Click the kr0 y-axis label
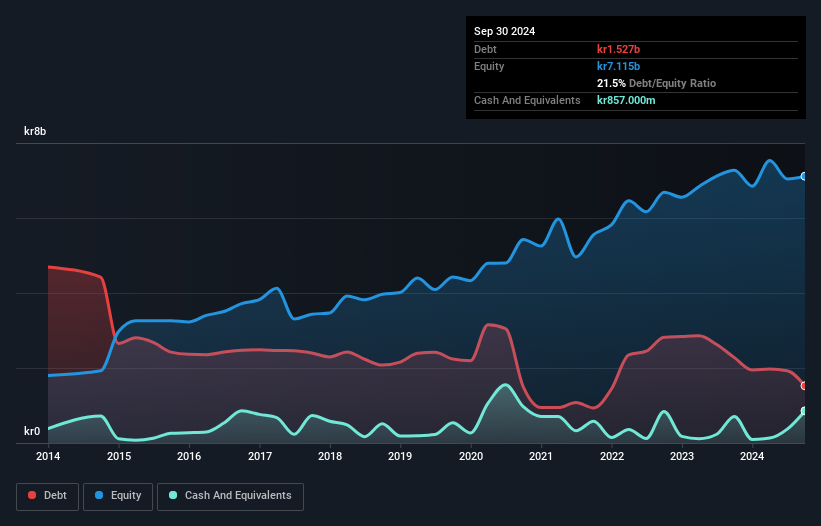Viewport: 821px width, 526px height. 32,431
